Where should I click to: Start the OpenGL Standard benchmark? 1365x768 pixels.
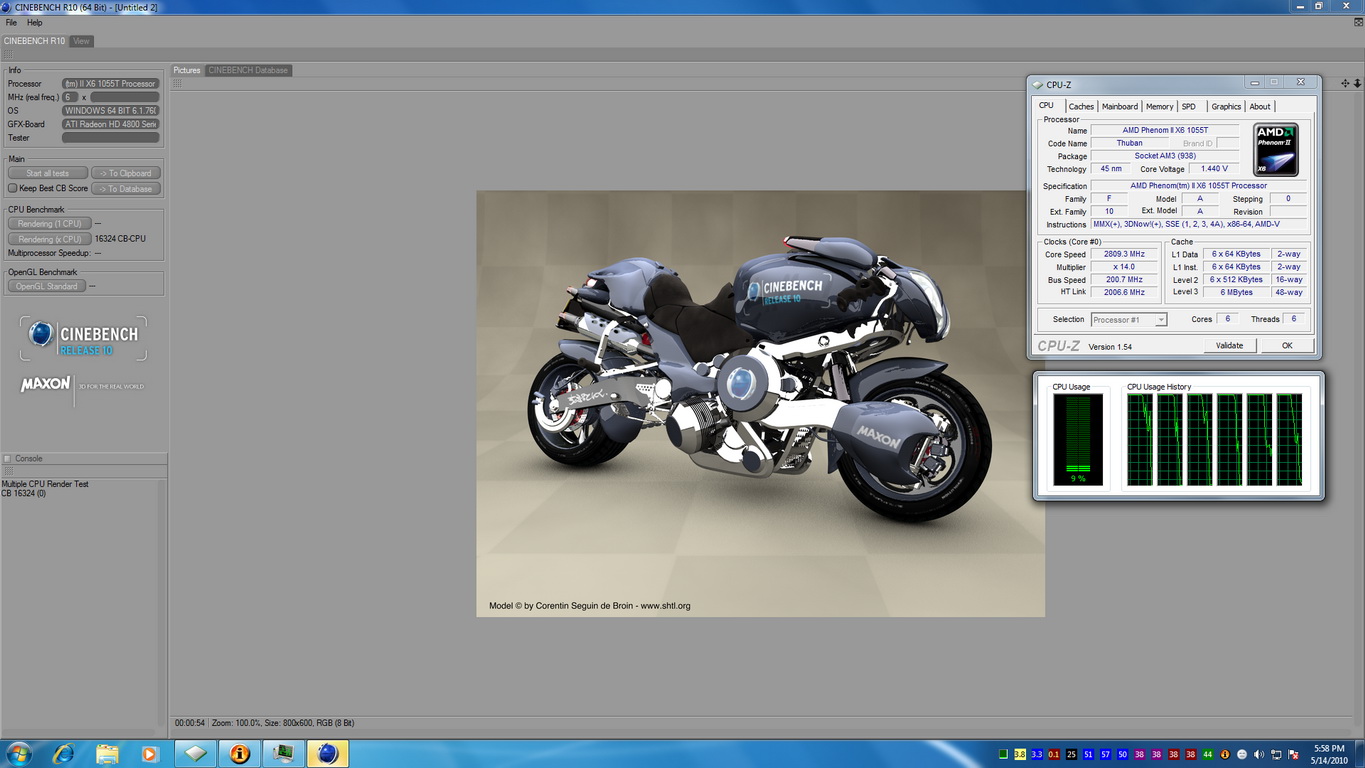click(x=47, y=286)
